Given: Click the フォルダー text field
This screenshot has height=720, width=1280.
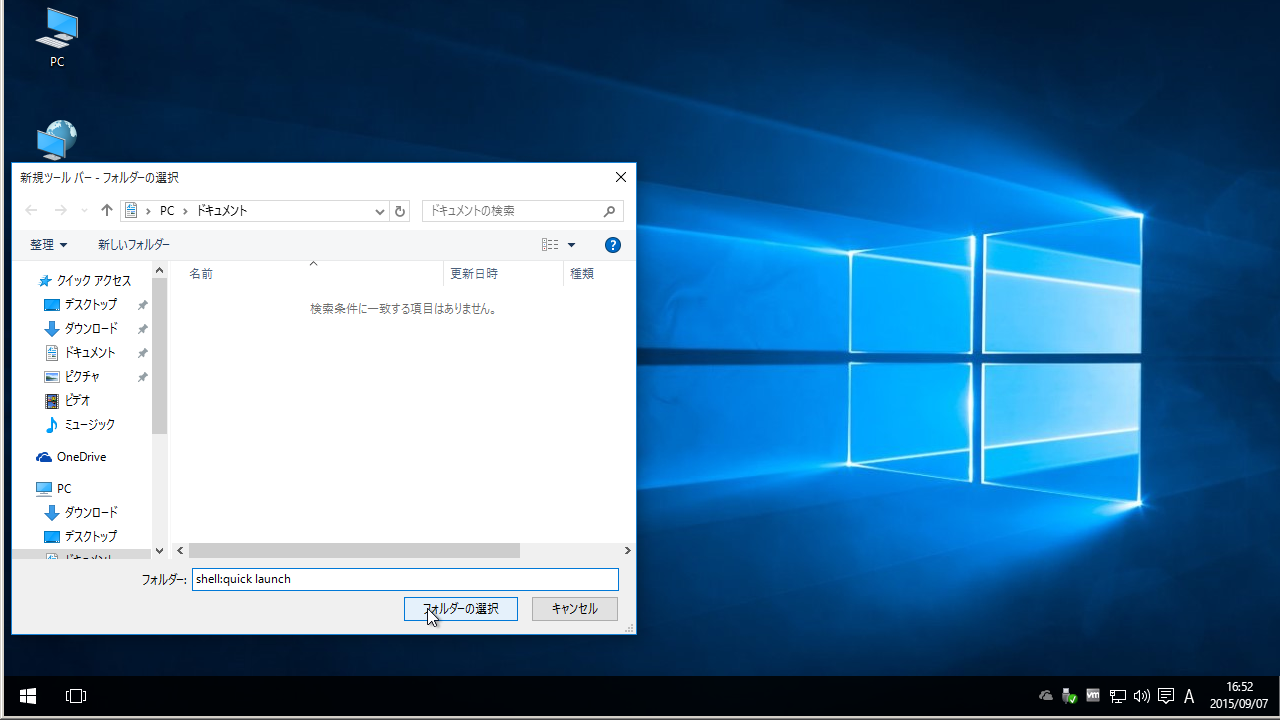Looking at the screenshot, I should (405, 579).
